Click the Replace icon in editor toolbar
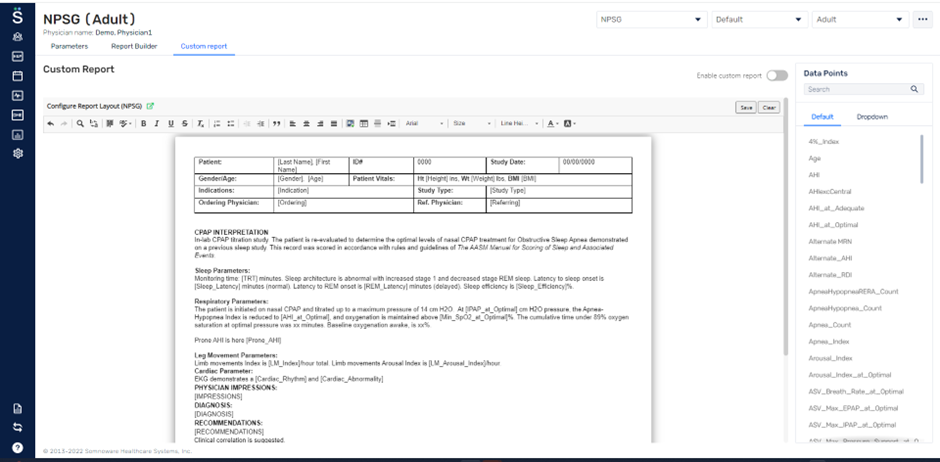 tap(94, 123)
